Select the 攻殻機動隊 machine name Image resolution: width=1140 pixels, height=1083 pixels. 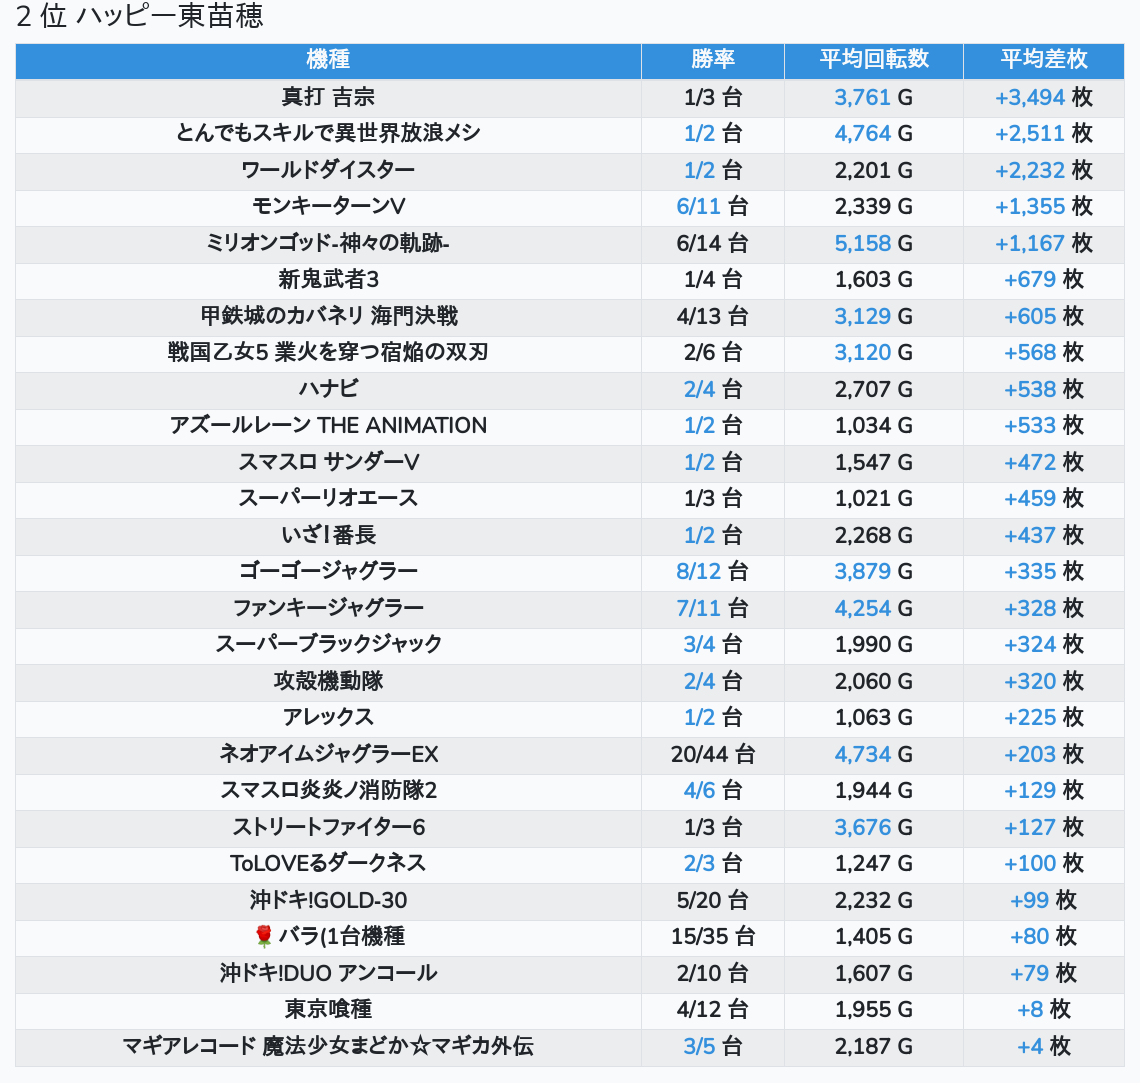point(328,681)
